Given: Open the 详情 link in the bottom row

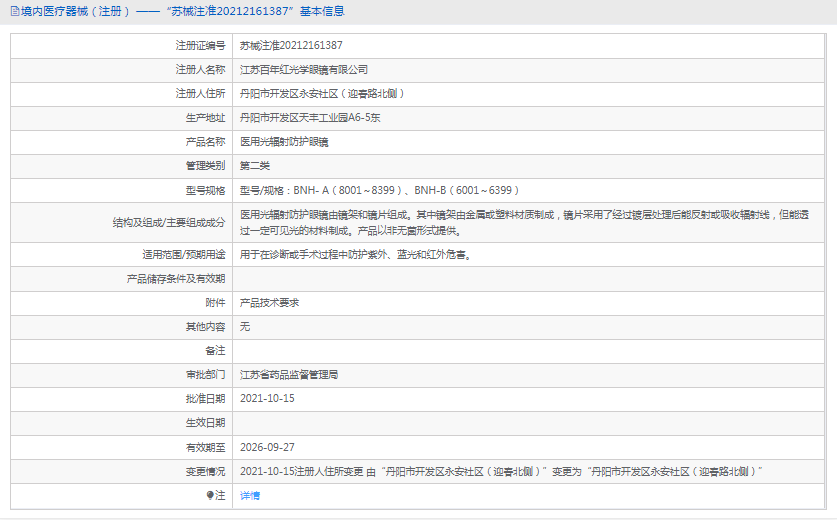Looking at the screenshot, I should tap(250, 495).
